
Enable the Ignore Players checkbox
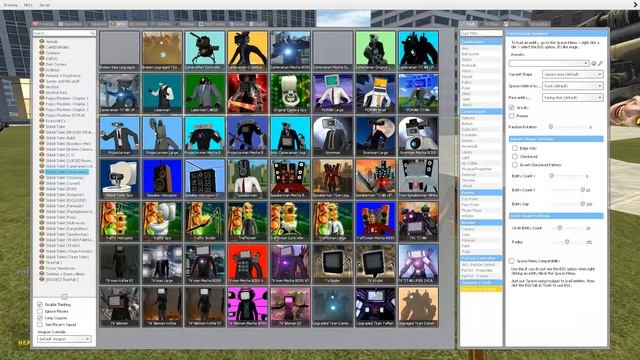pos(40,311)
